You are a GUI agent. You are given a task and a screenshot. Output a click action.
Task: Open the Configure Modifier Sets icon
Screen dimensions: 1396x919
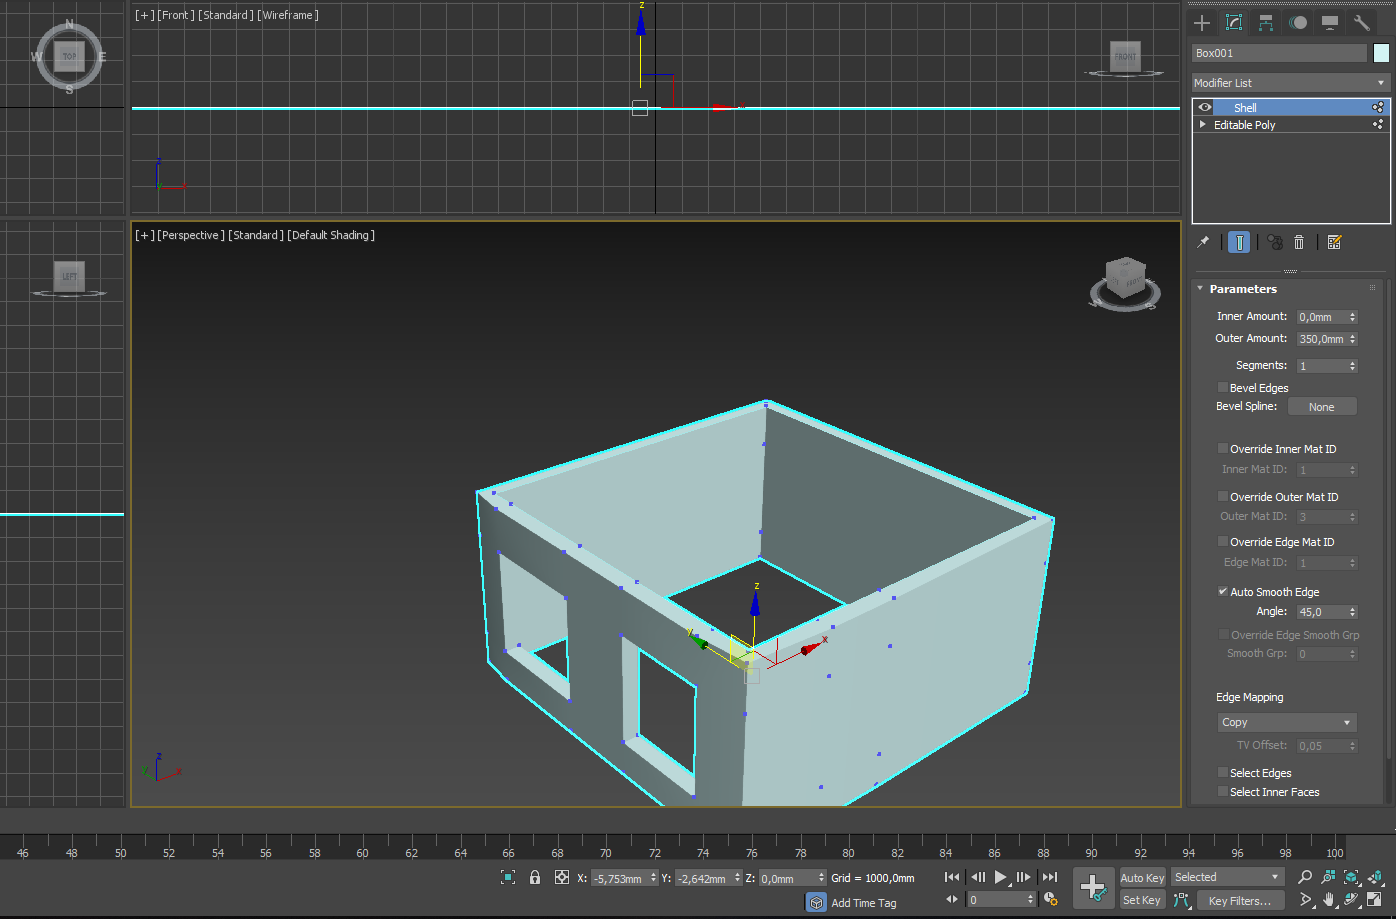tap(1333, 242)
